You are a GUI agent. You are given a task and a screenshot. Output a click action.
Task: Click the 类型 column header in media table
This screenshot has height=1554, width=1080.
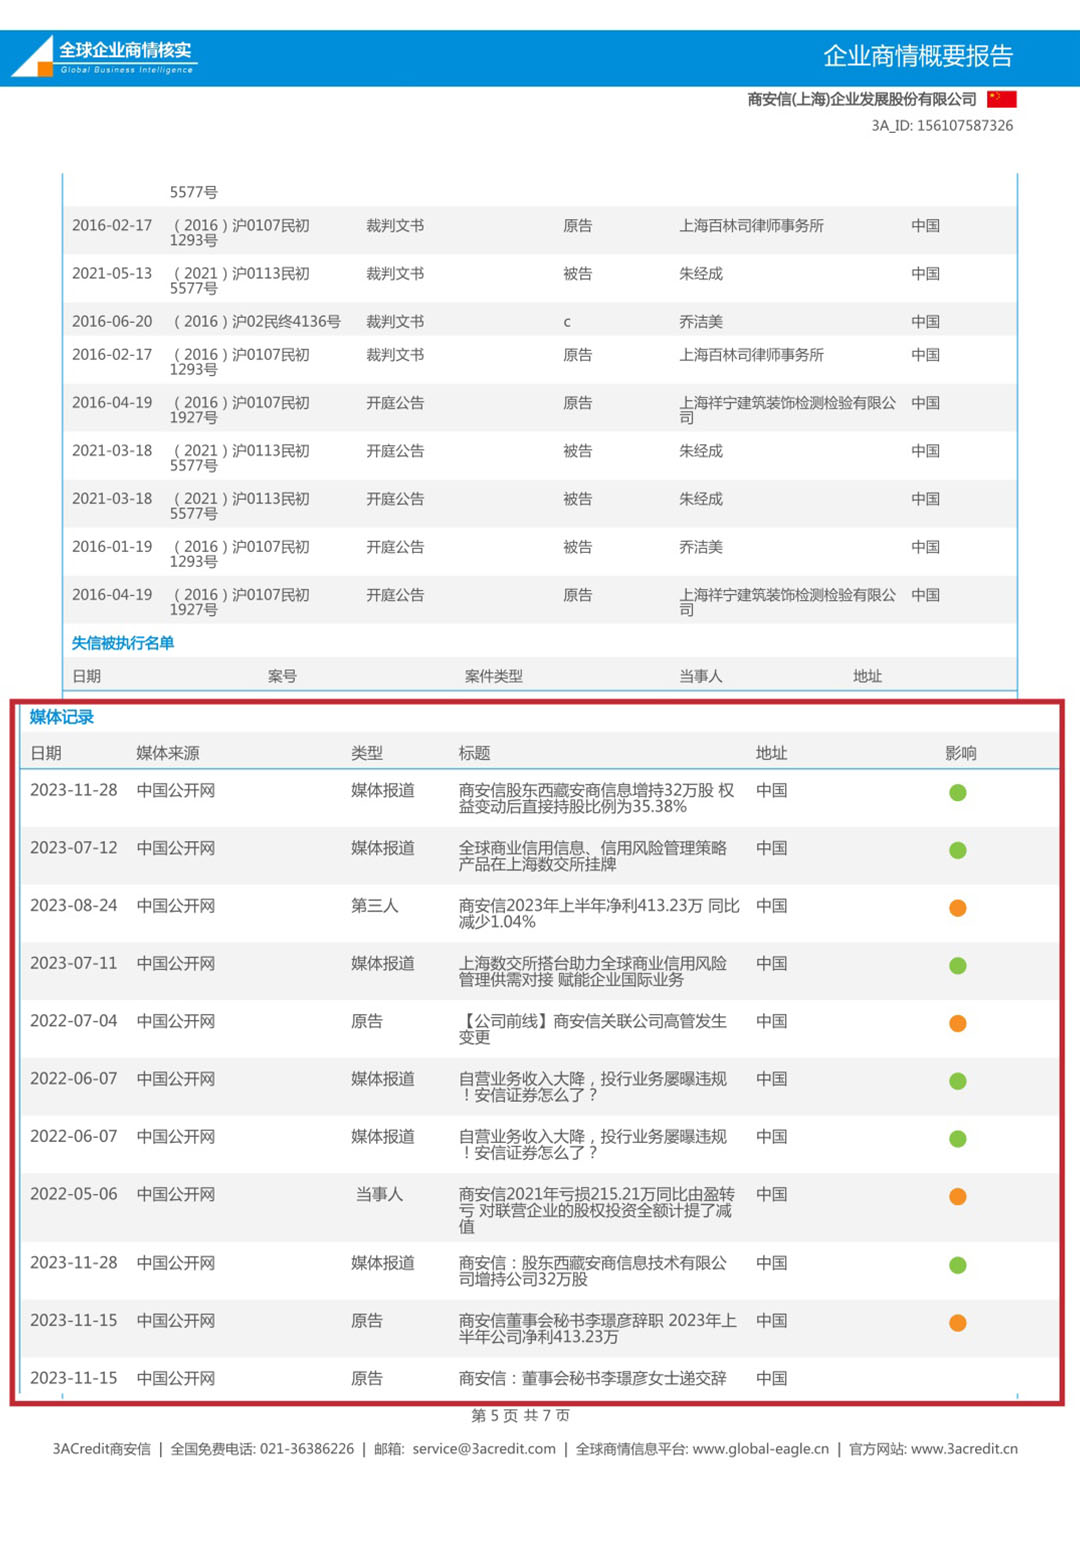pyautogui.click(x=367, y=753)
